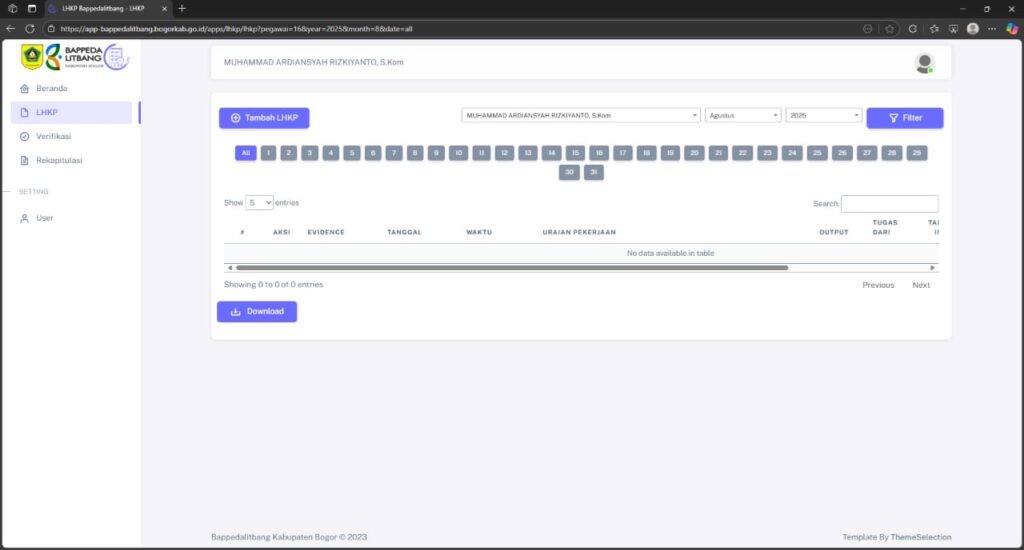This screenshot has width=1024, height=550.
Task: Click the Filter button
Action: coord(904,118)
